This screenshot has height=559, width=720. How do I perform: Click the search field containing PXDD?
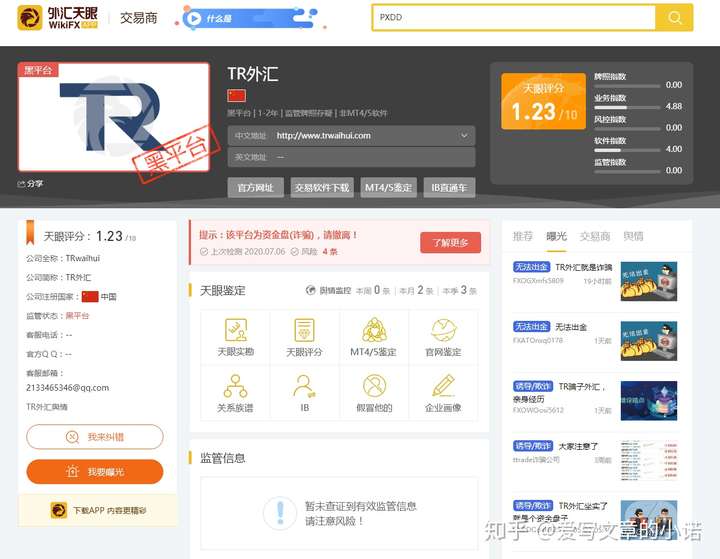click(x=514, y=17)
